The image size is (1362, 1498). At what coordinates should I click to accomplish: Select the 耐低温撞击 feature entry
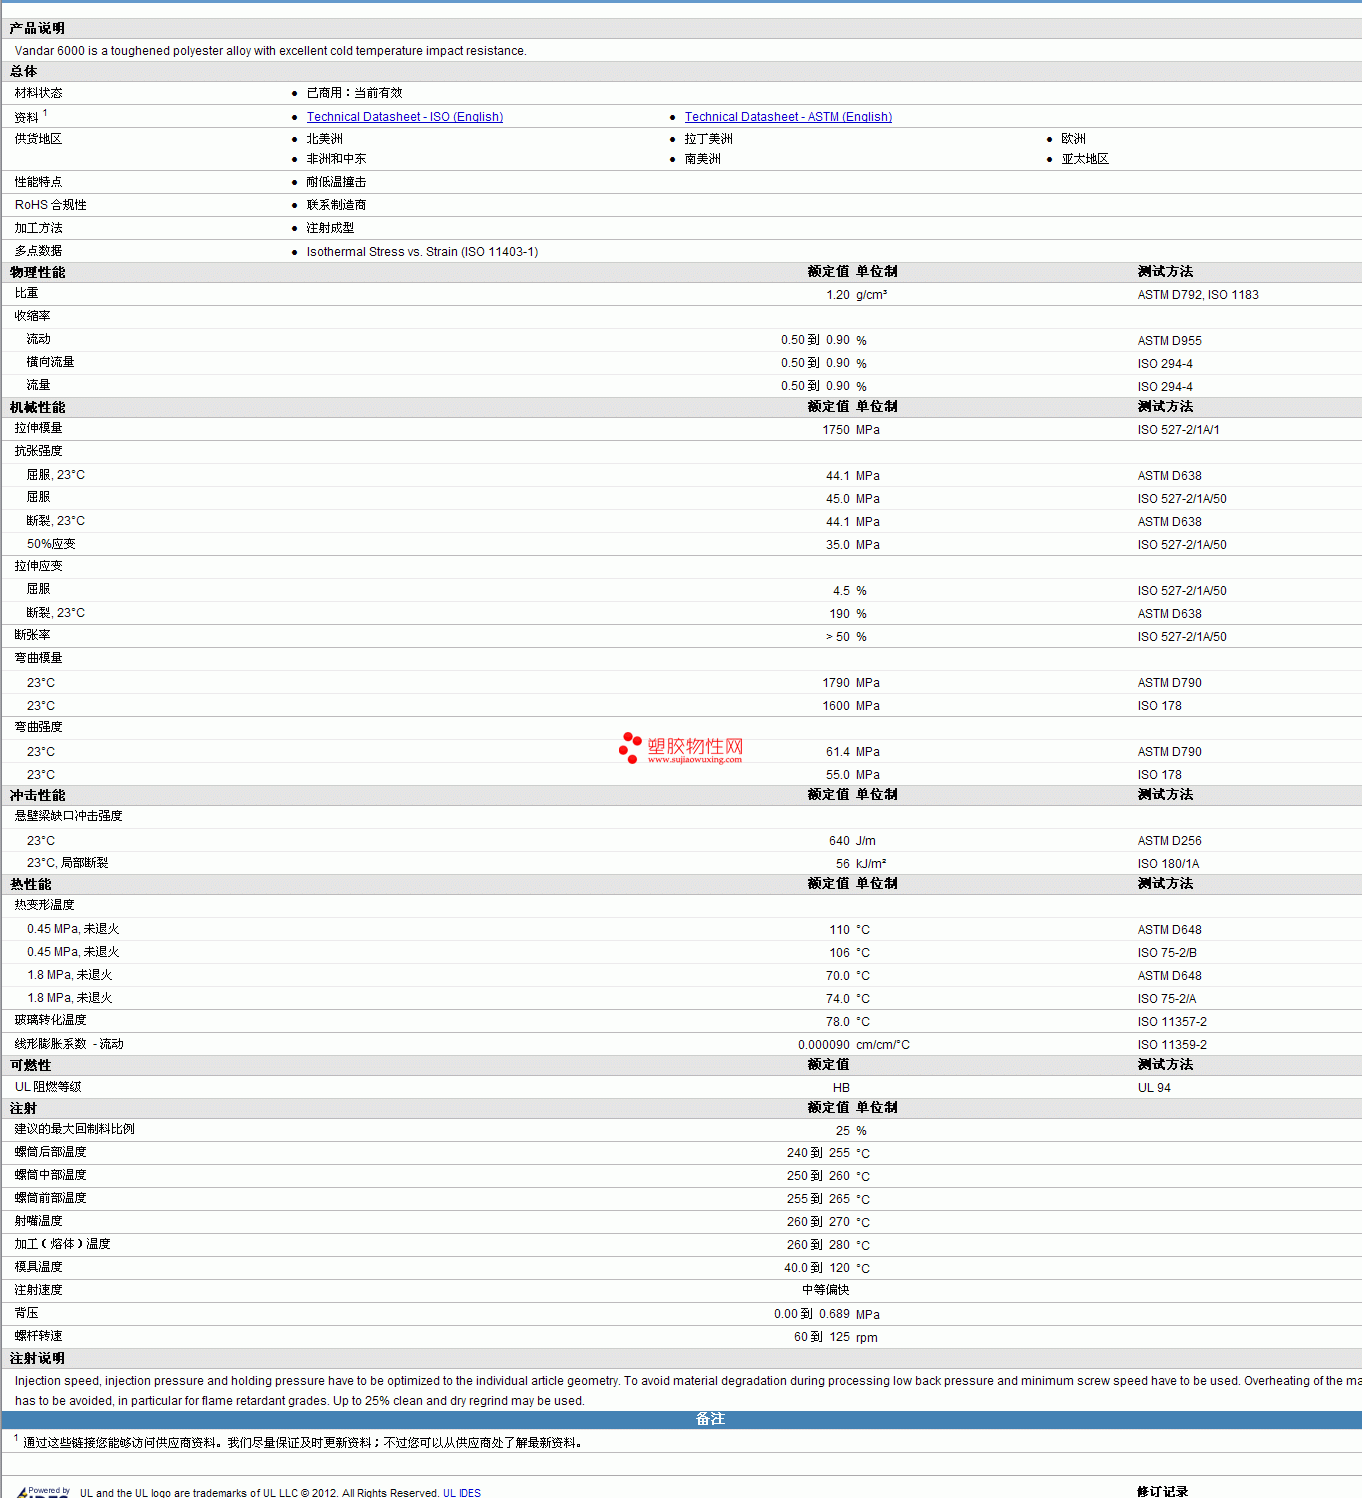337,182
